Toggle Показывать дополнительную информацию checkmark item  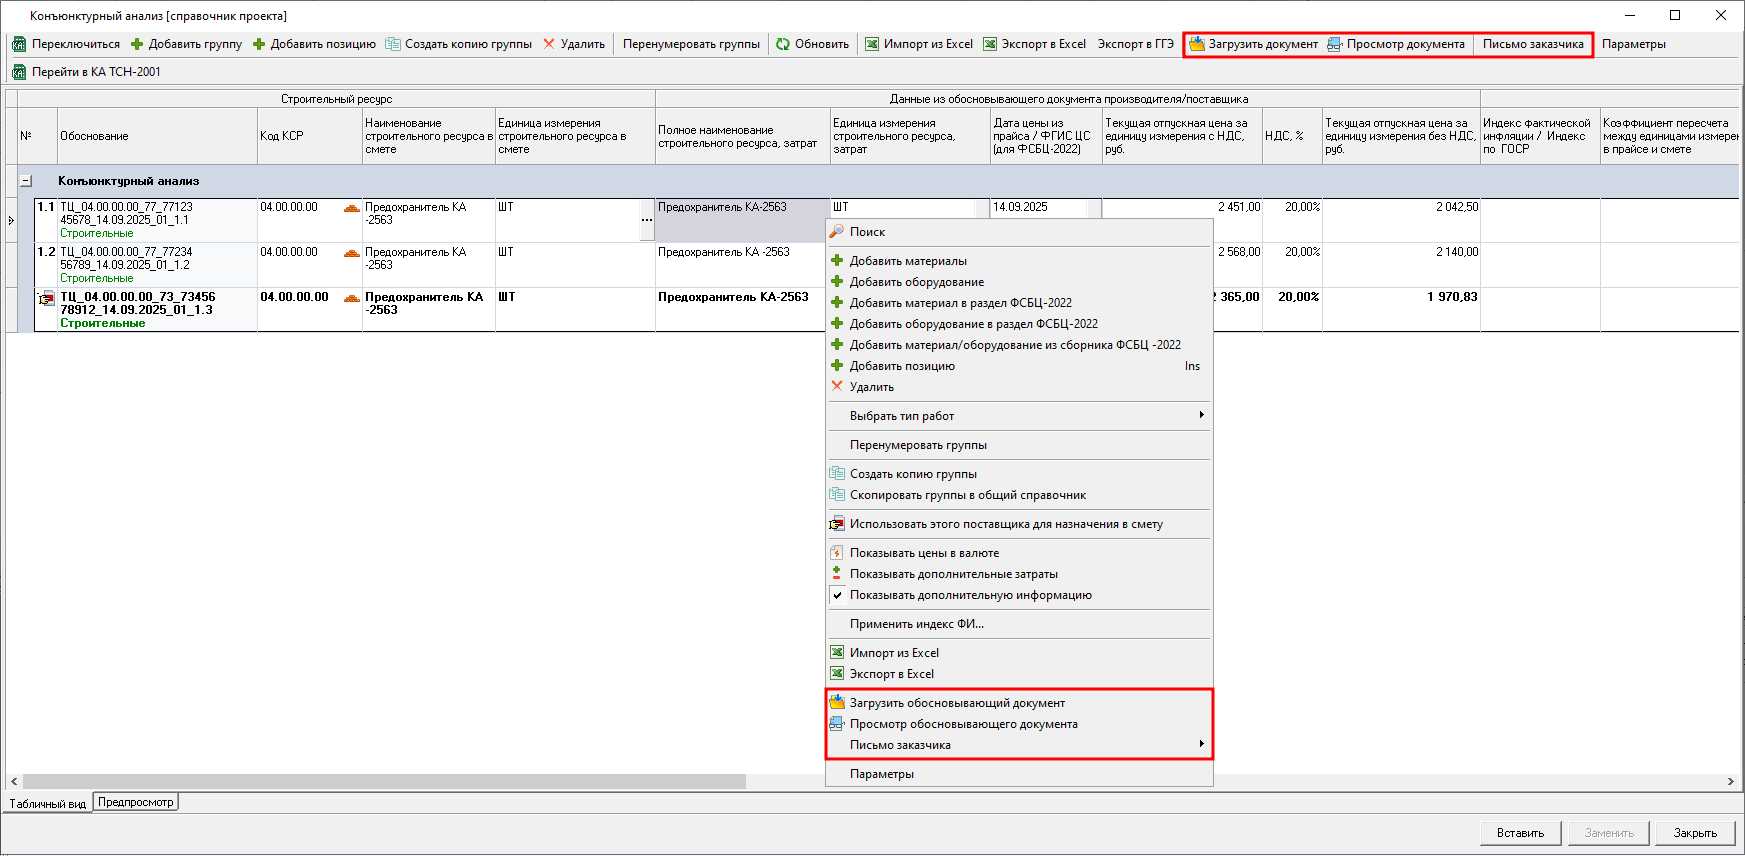(x=970, y=595)
